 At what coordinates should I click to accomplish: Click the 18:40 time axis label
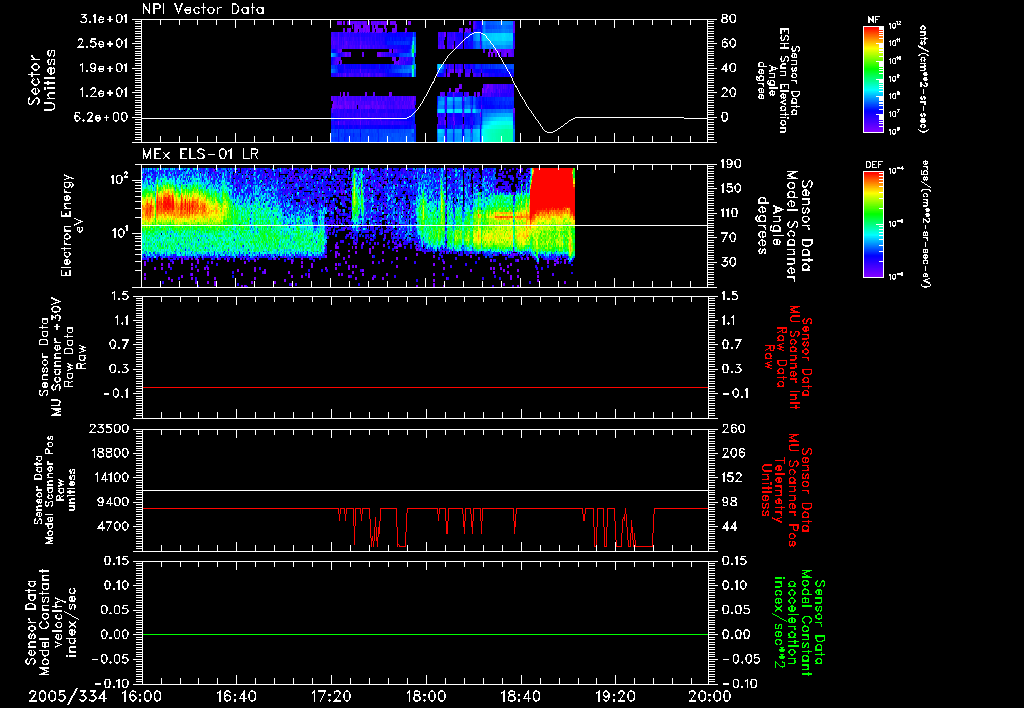click(520, 697)
